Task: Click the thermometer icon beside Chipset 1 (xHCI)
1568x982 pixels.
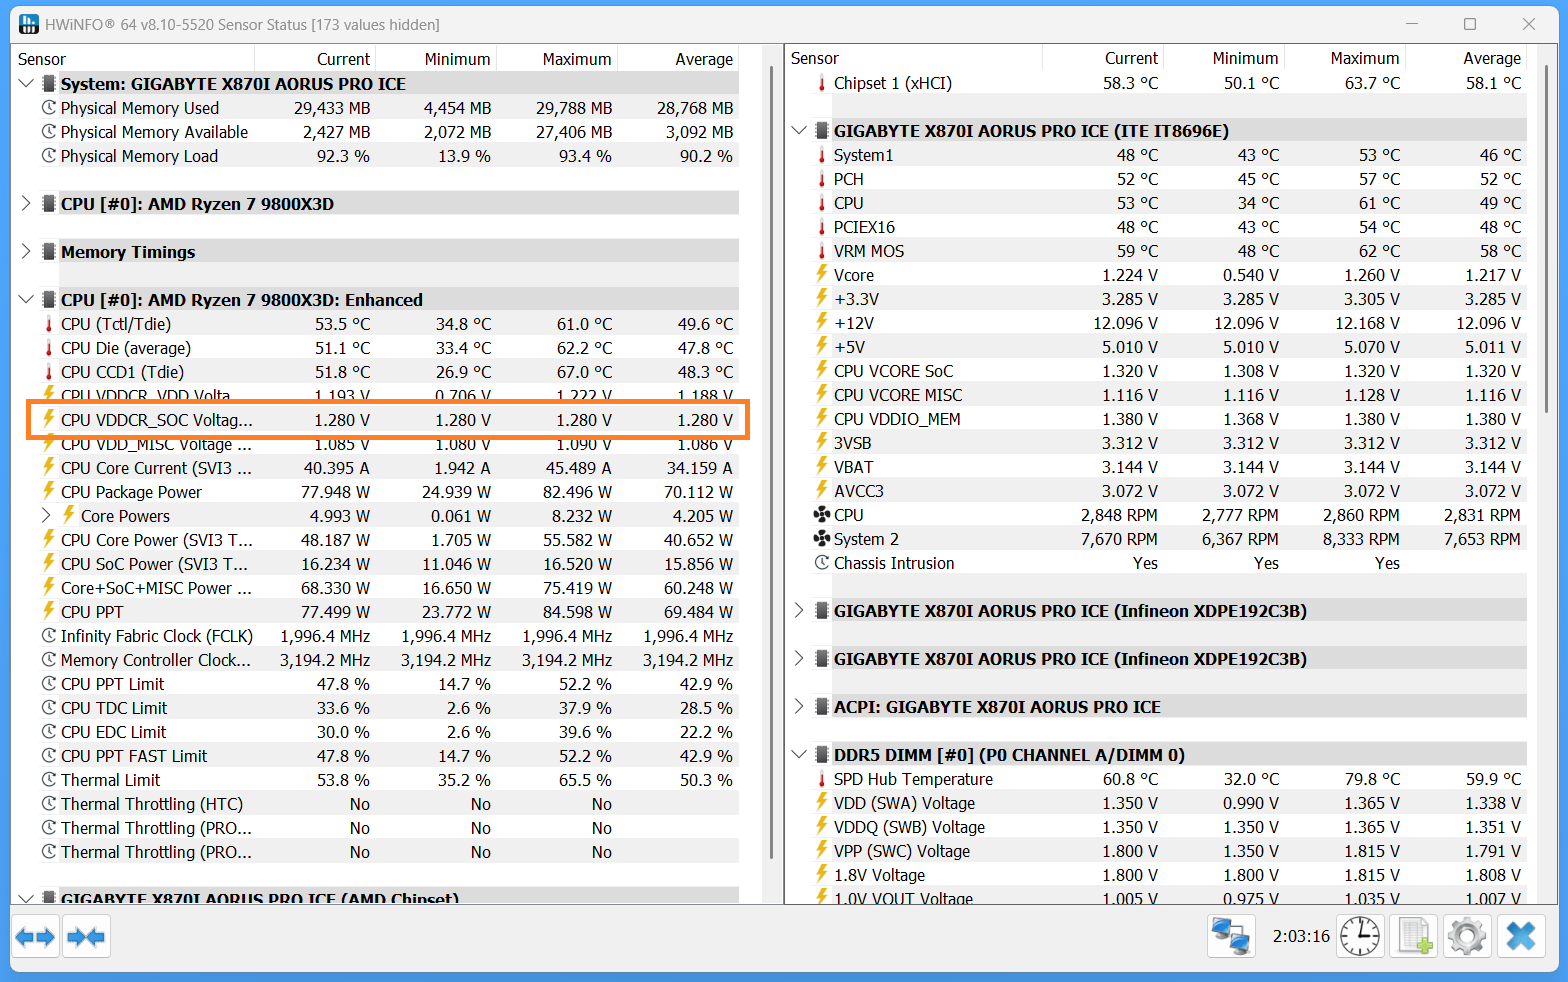Action: [x=822, y=83]
